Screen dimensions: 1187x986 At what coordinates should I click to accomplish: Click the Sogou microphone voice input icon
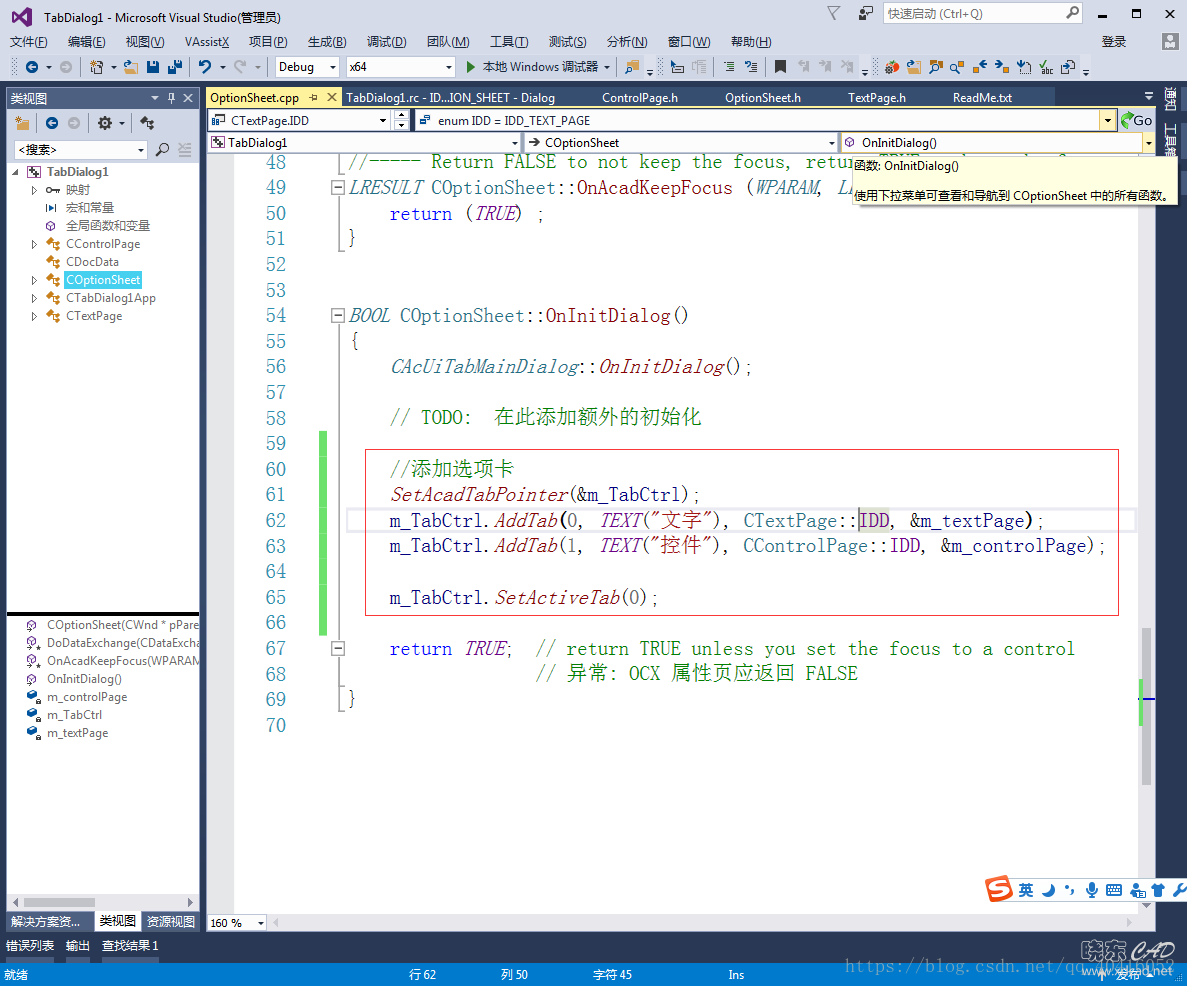pos(1092,890)
